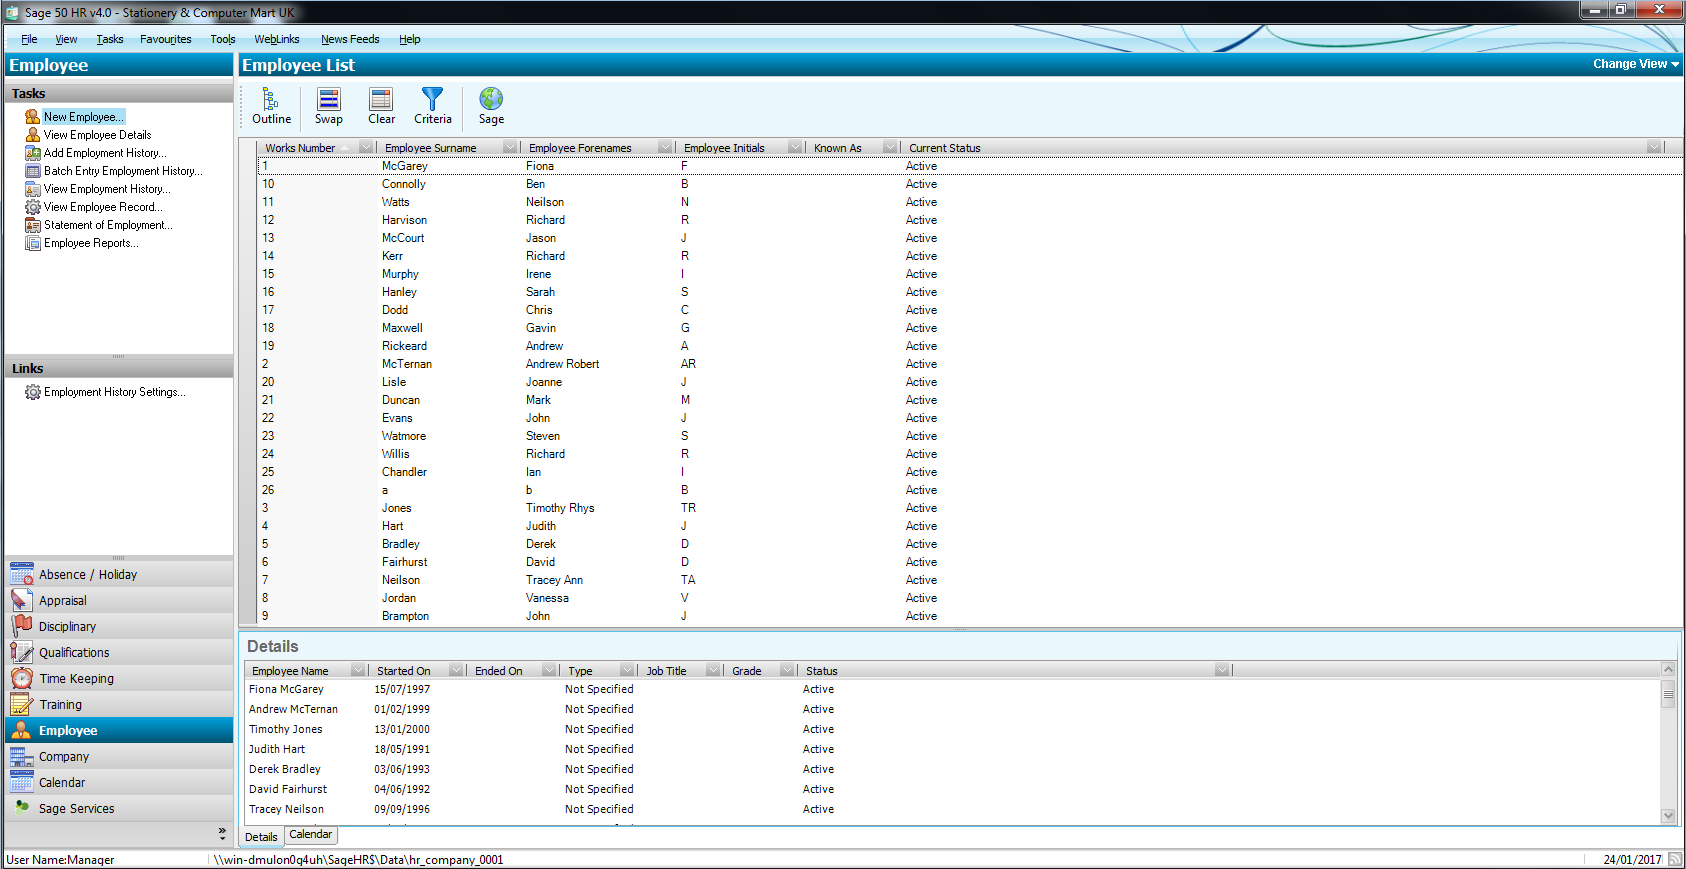Open the Employee Forenames column filter dropdown

665,148
